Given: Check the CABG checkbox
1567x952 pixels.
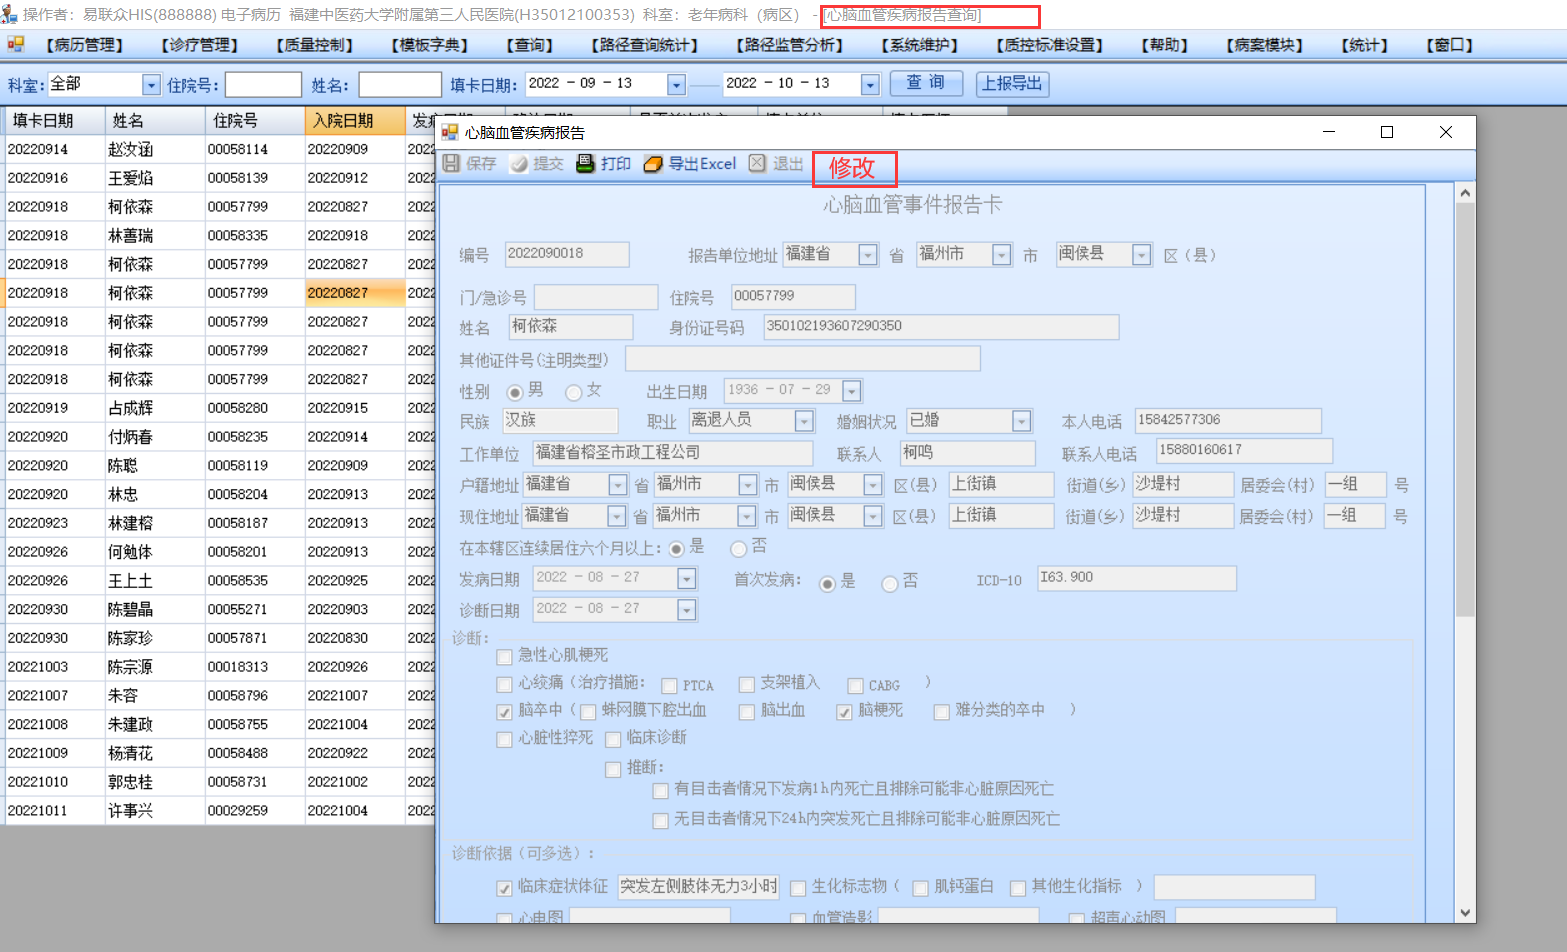Looking at the screenshot, I should (x=855, y=686).
